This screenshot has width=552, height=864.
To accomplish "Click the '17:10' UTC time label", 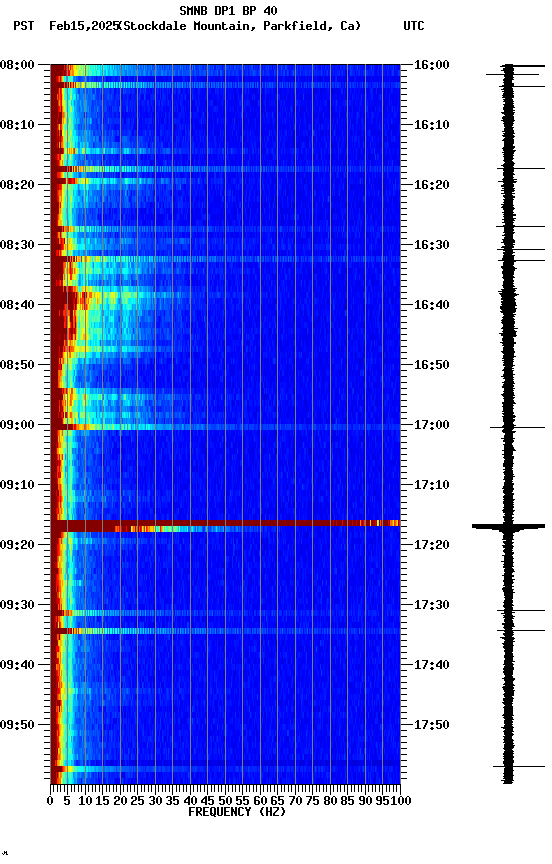I will [432, 485].
